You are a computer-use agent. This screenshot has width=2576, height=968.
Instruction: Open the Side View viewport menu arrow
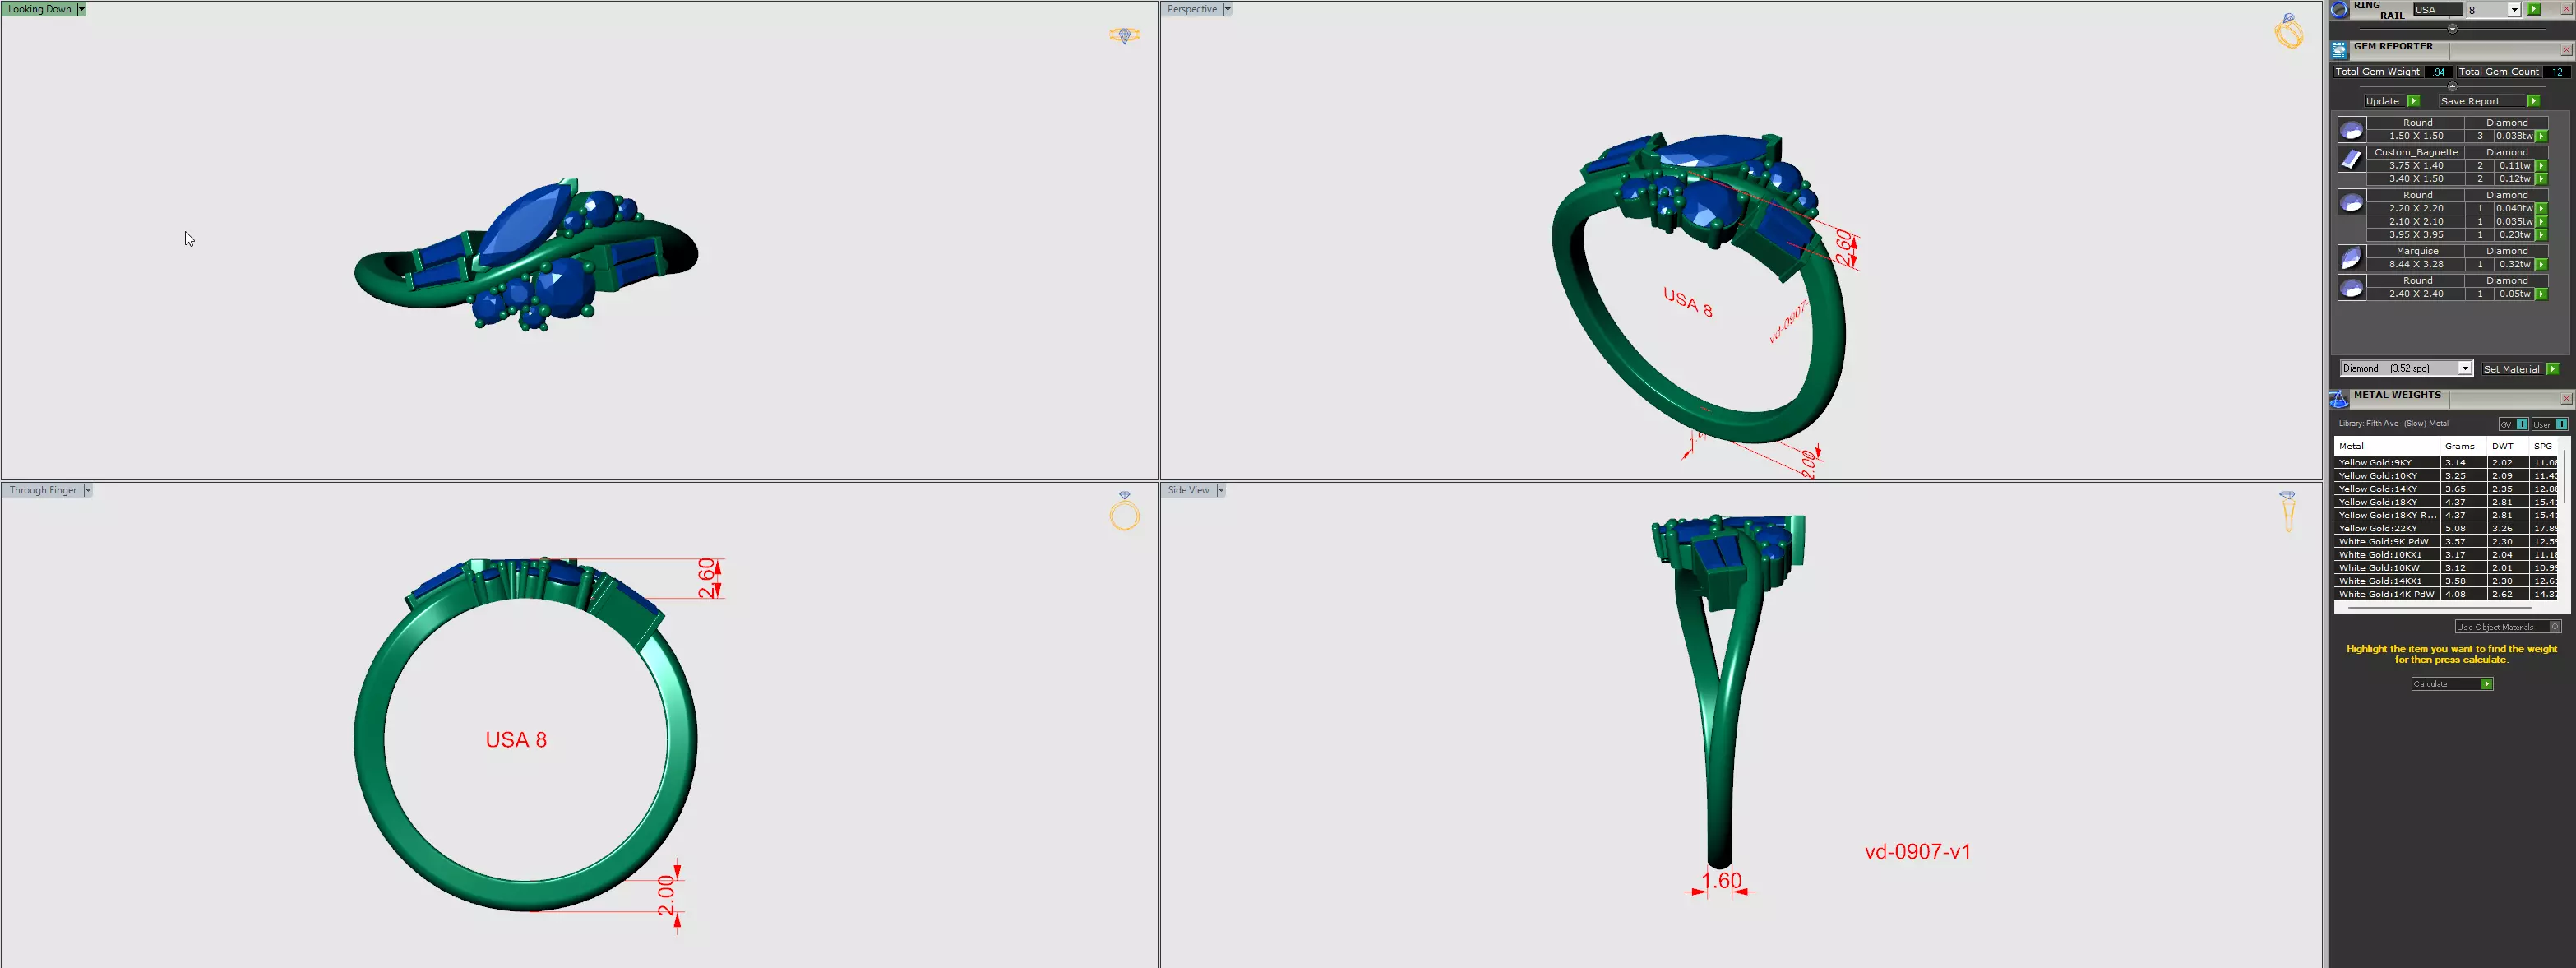(x=1221, y=490)
